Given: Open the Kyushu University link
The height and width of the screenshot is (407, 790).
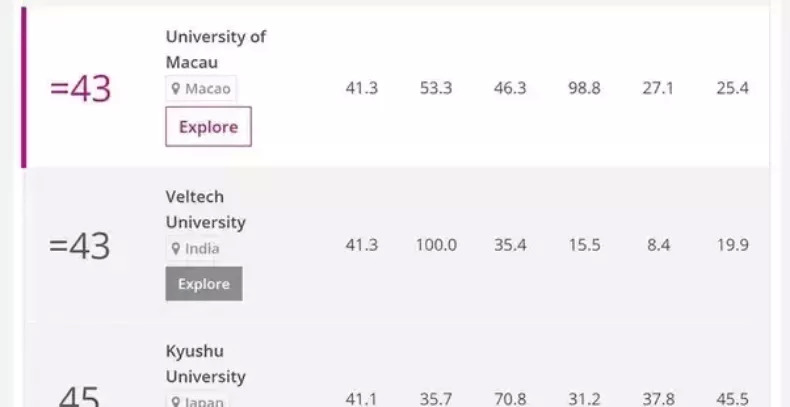Looking at the screenshot, I should pyautogui.click(x=205, y=364).
